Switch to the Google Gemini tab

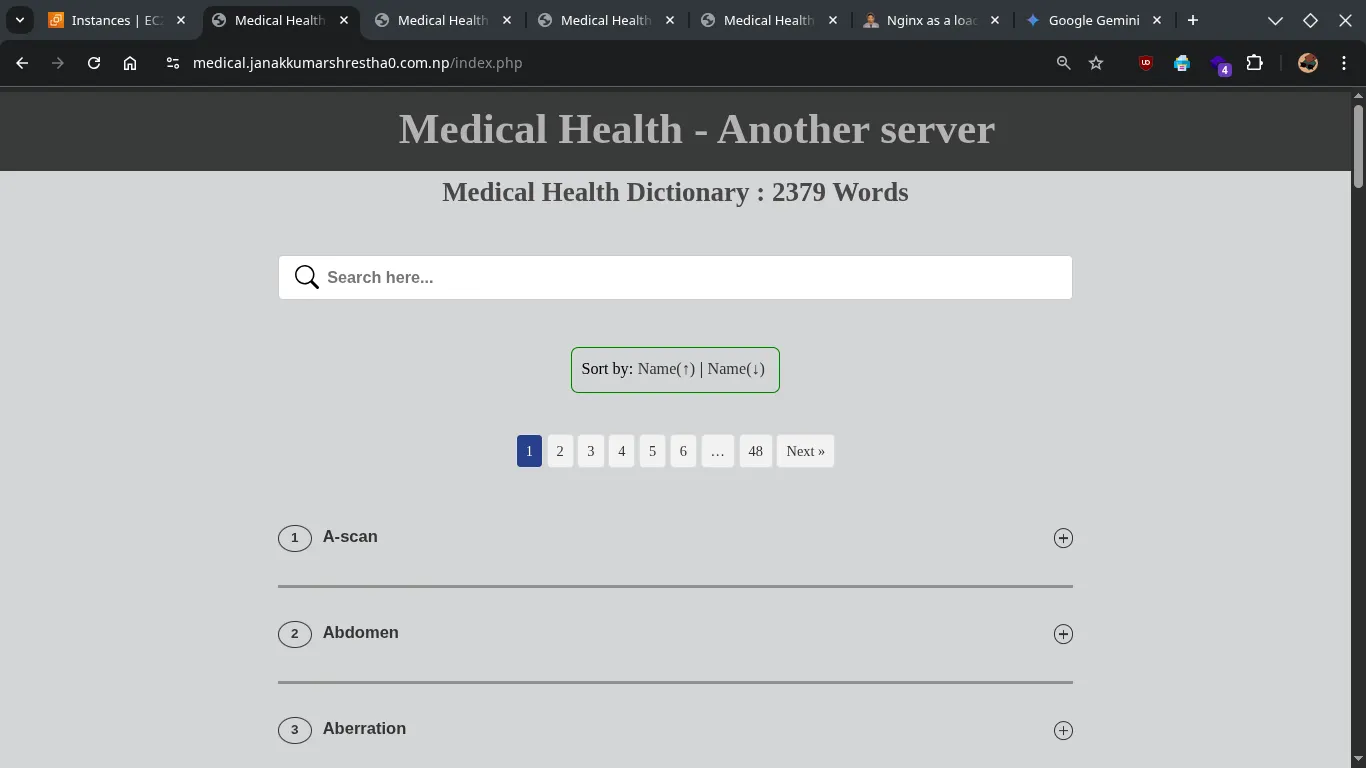(1093, 20)
